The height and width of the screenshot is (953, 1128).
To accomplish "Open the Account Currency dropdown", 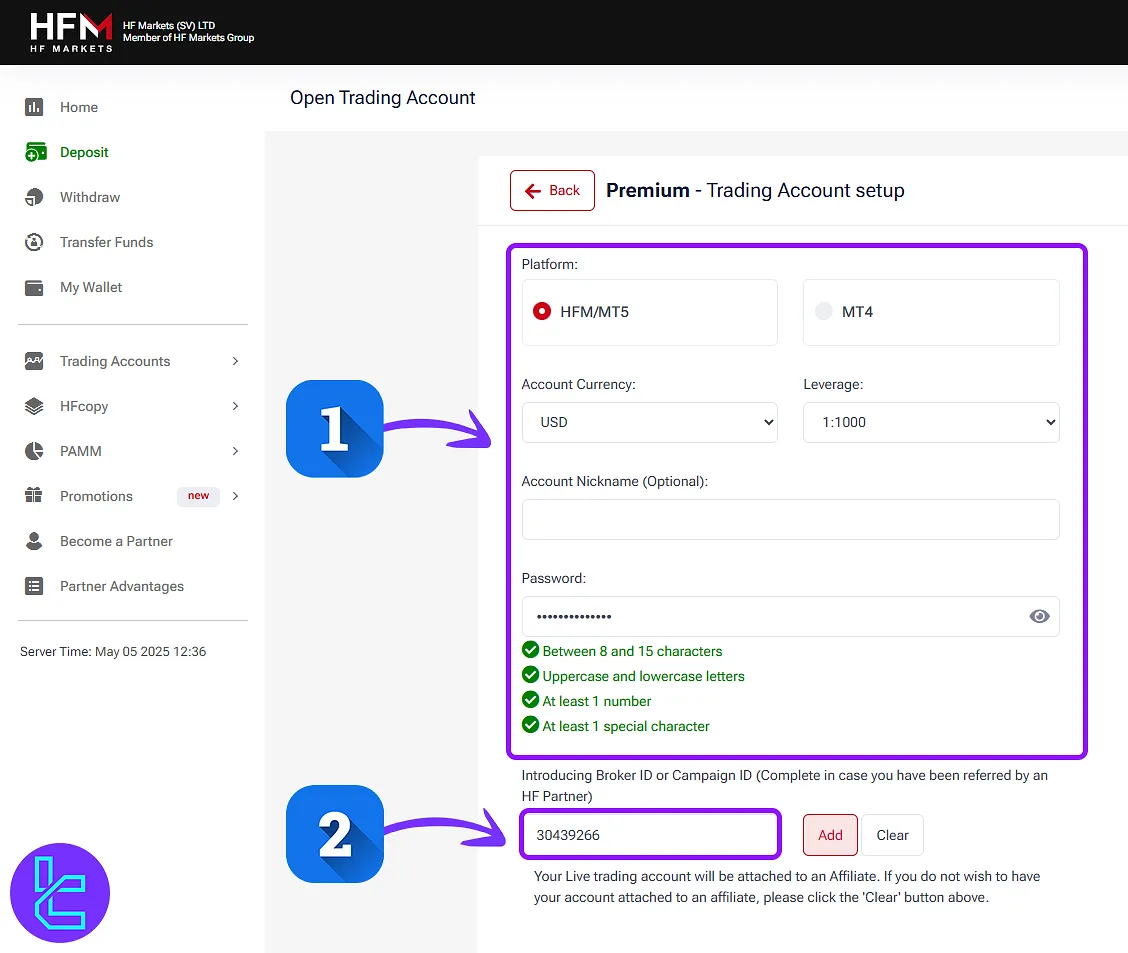I will [649, 422].
